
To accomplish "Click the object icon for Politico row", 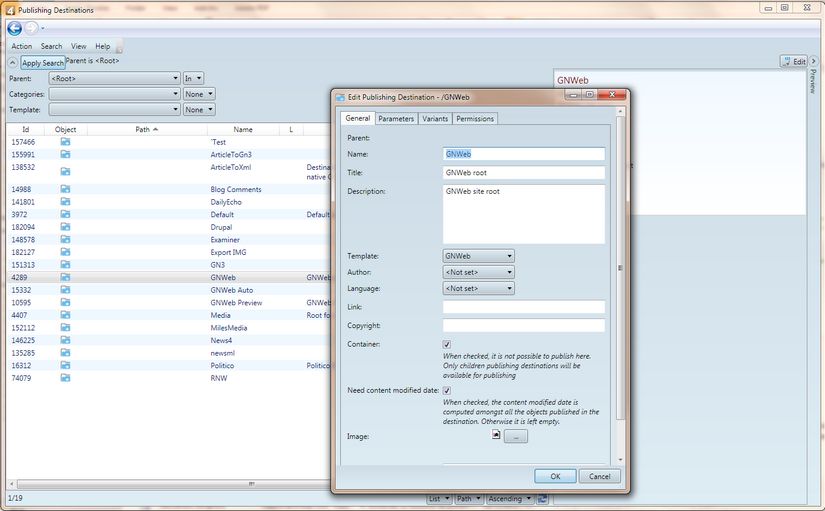I will [65, 365].
